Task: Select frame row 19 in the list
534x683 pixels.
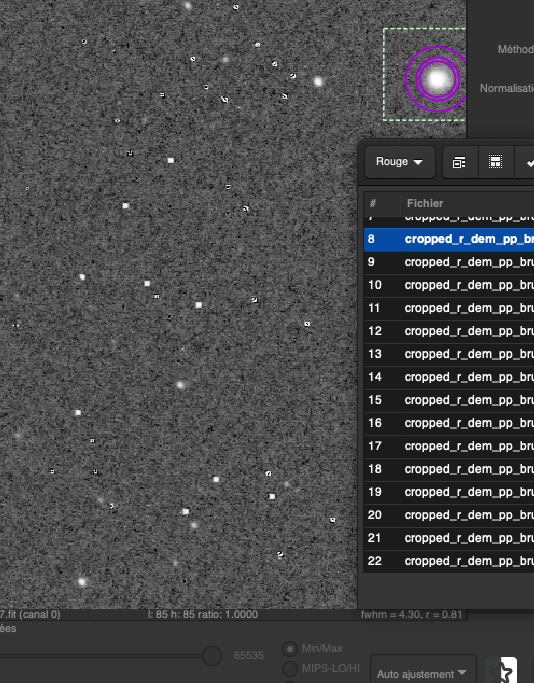Action: click(449, 492)
